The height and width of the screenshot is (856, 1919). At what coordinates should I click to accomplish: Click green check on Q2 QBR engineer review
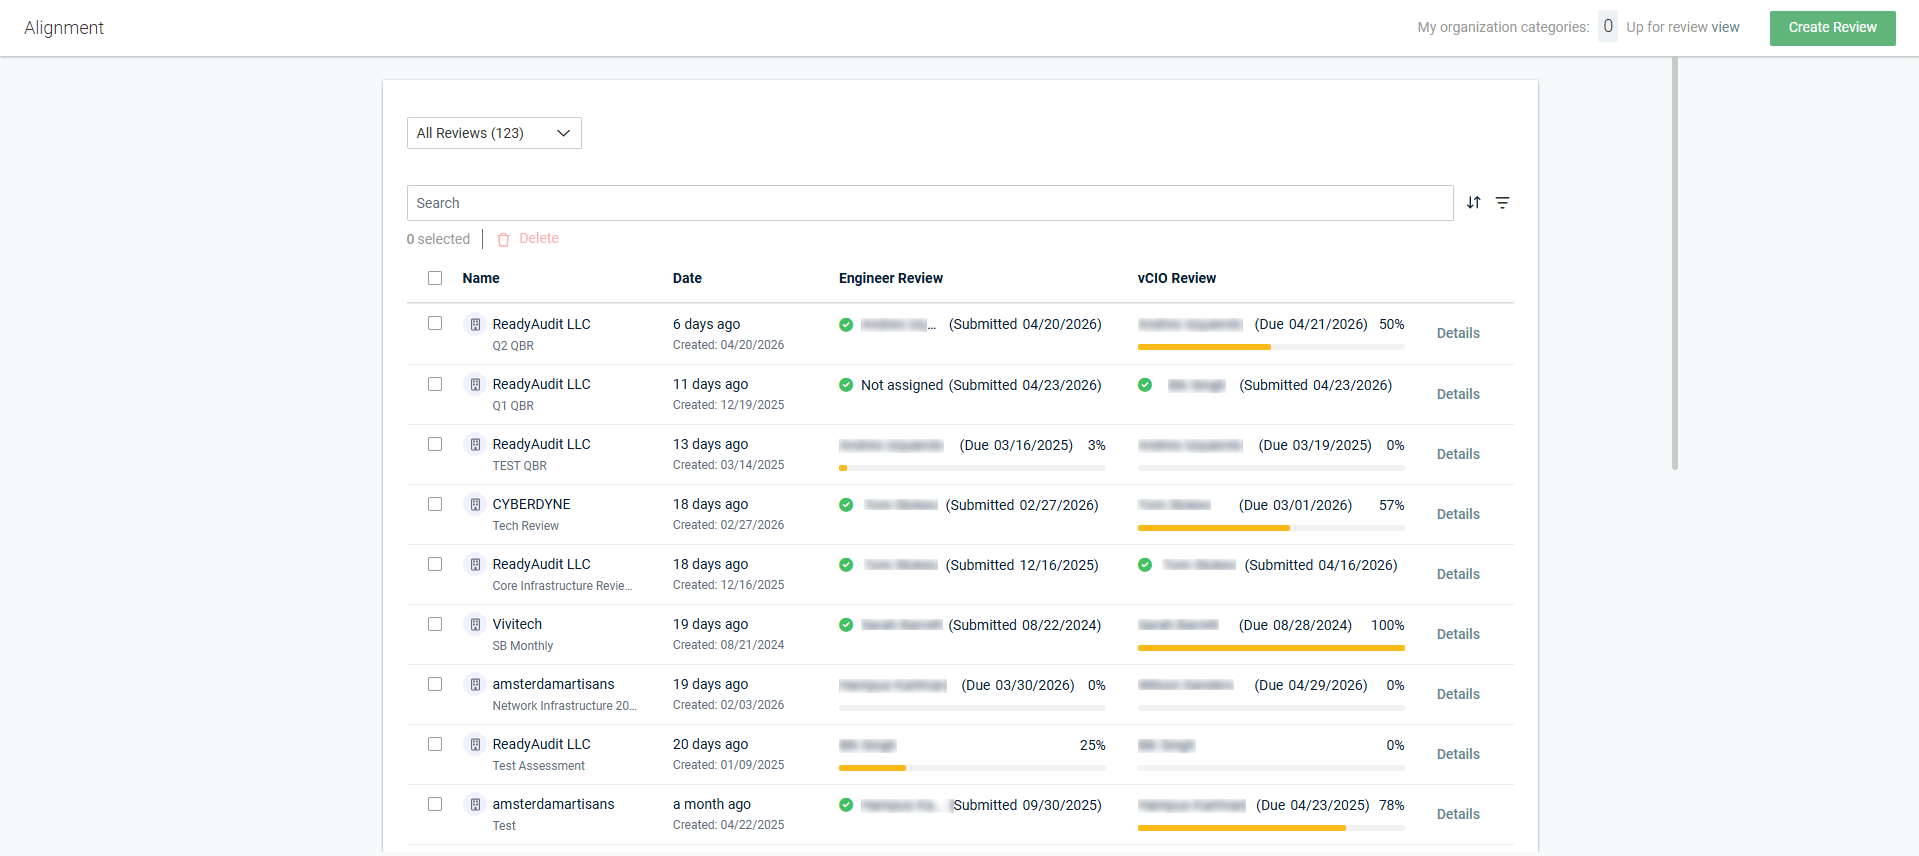[846, 325]
